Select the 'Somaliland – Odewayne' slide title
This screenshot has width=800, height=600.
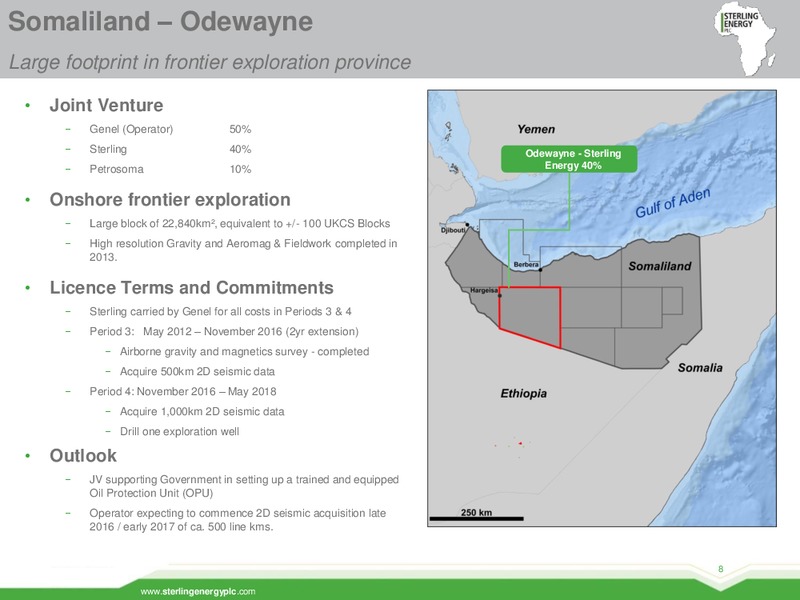point(160,21)
